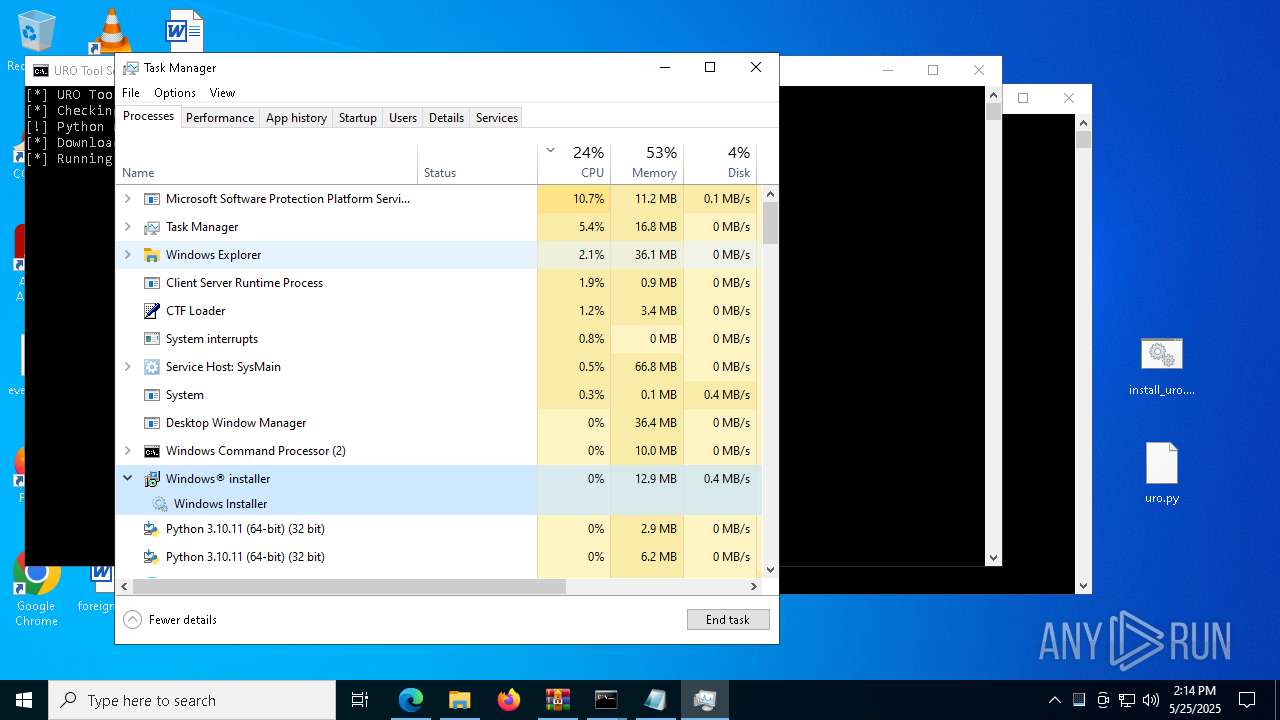The image size is (1280, 720).
Task: Expand the Task Manager process row
Action: (127, 227)
